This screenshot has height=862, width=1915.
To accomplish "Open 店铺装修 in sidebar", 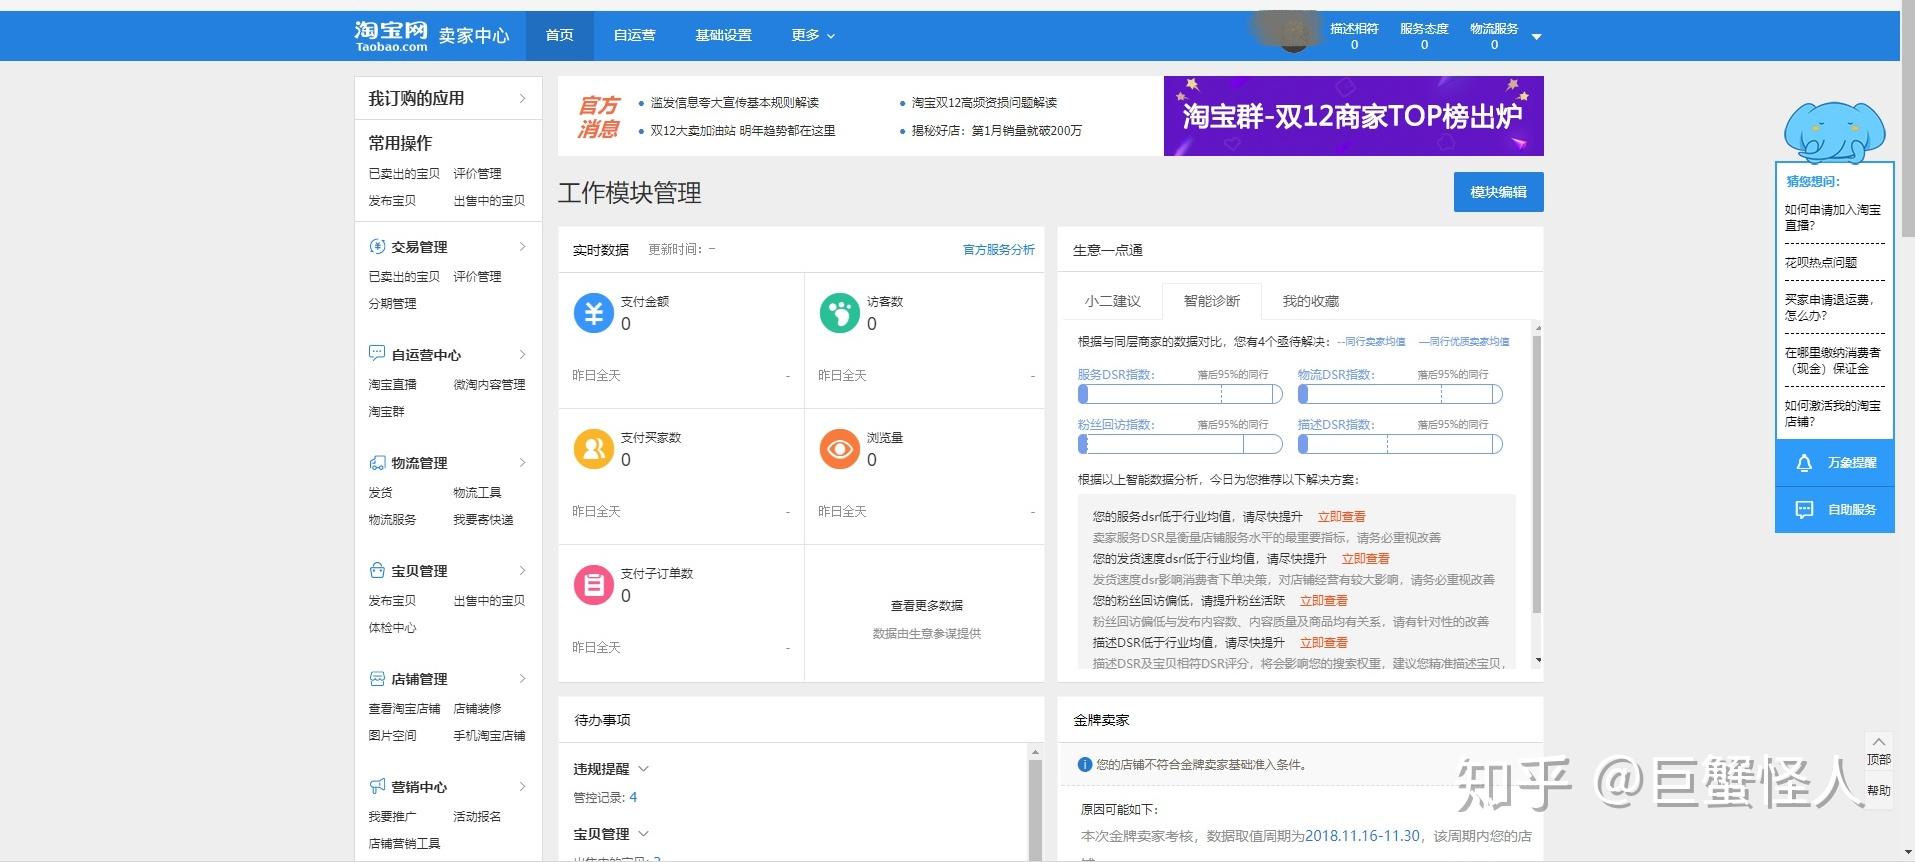I will point(477,709).
